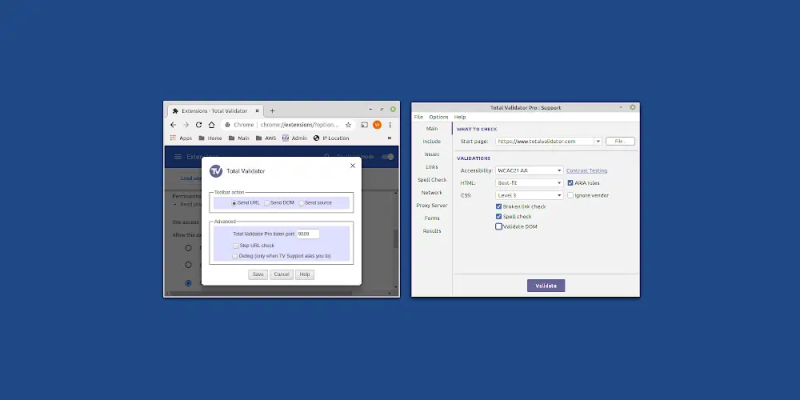Open the Apps bookmarks shortcut
The image size is (800, 400).
(181, 138)
